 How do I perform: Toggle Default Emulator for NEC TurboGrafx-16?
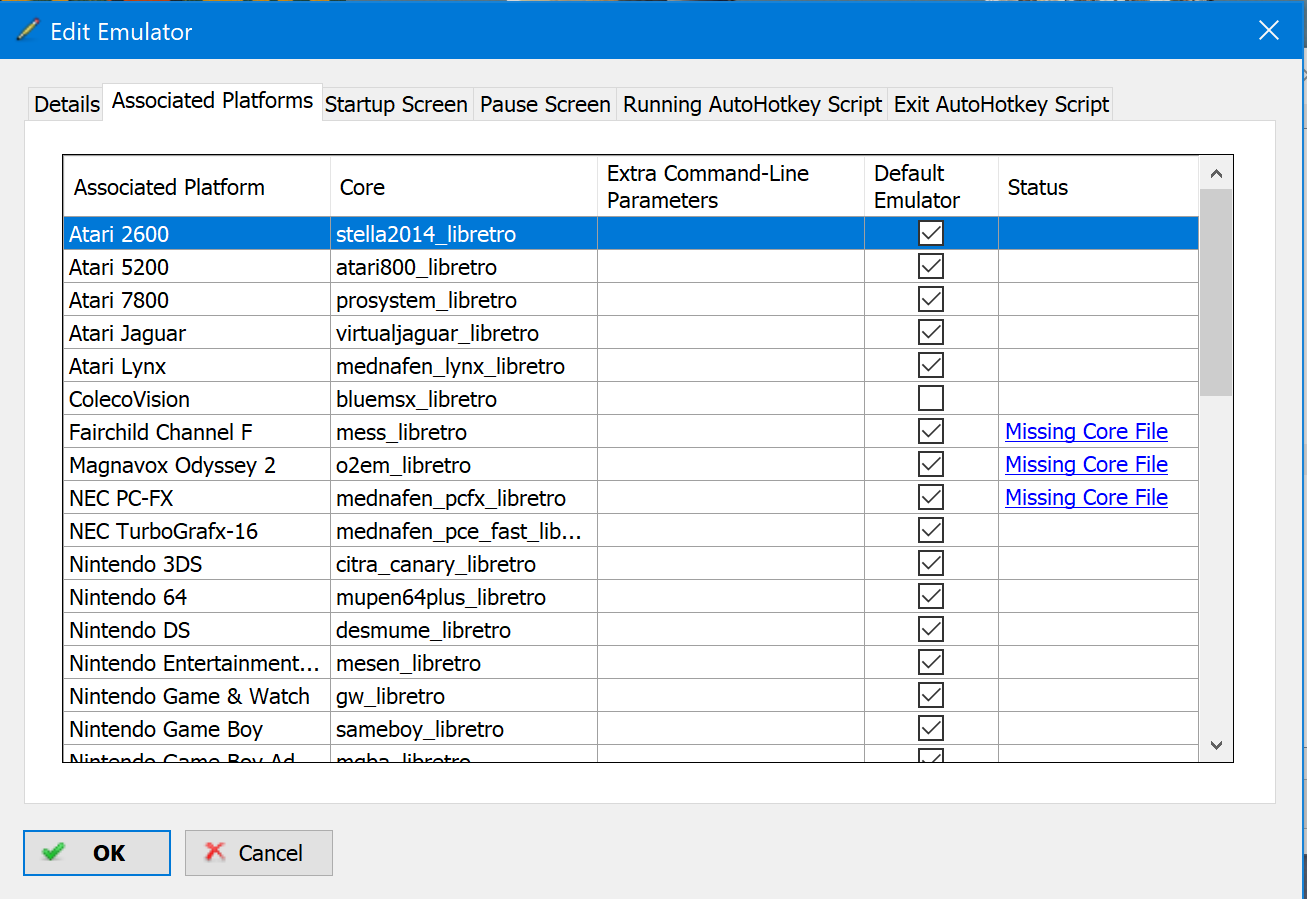[931, 531]
